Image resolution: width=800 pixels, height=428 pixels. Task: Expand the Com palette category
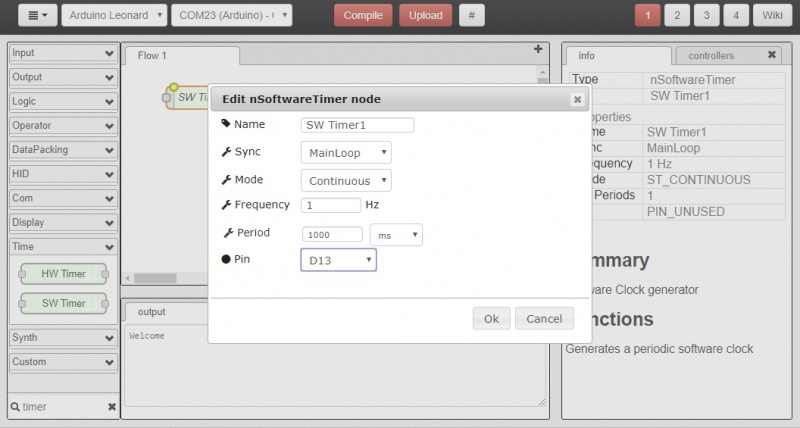tap(63, 198)
